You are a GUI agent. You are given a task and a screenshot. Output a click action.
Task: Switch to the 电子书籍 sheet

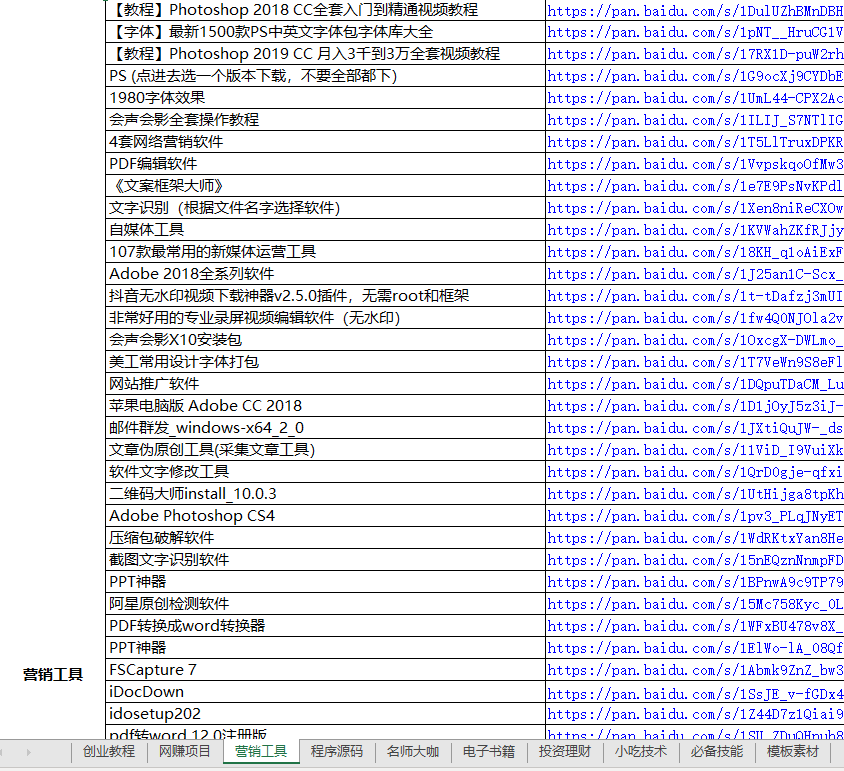tap(488, 751)
